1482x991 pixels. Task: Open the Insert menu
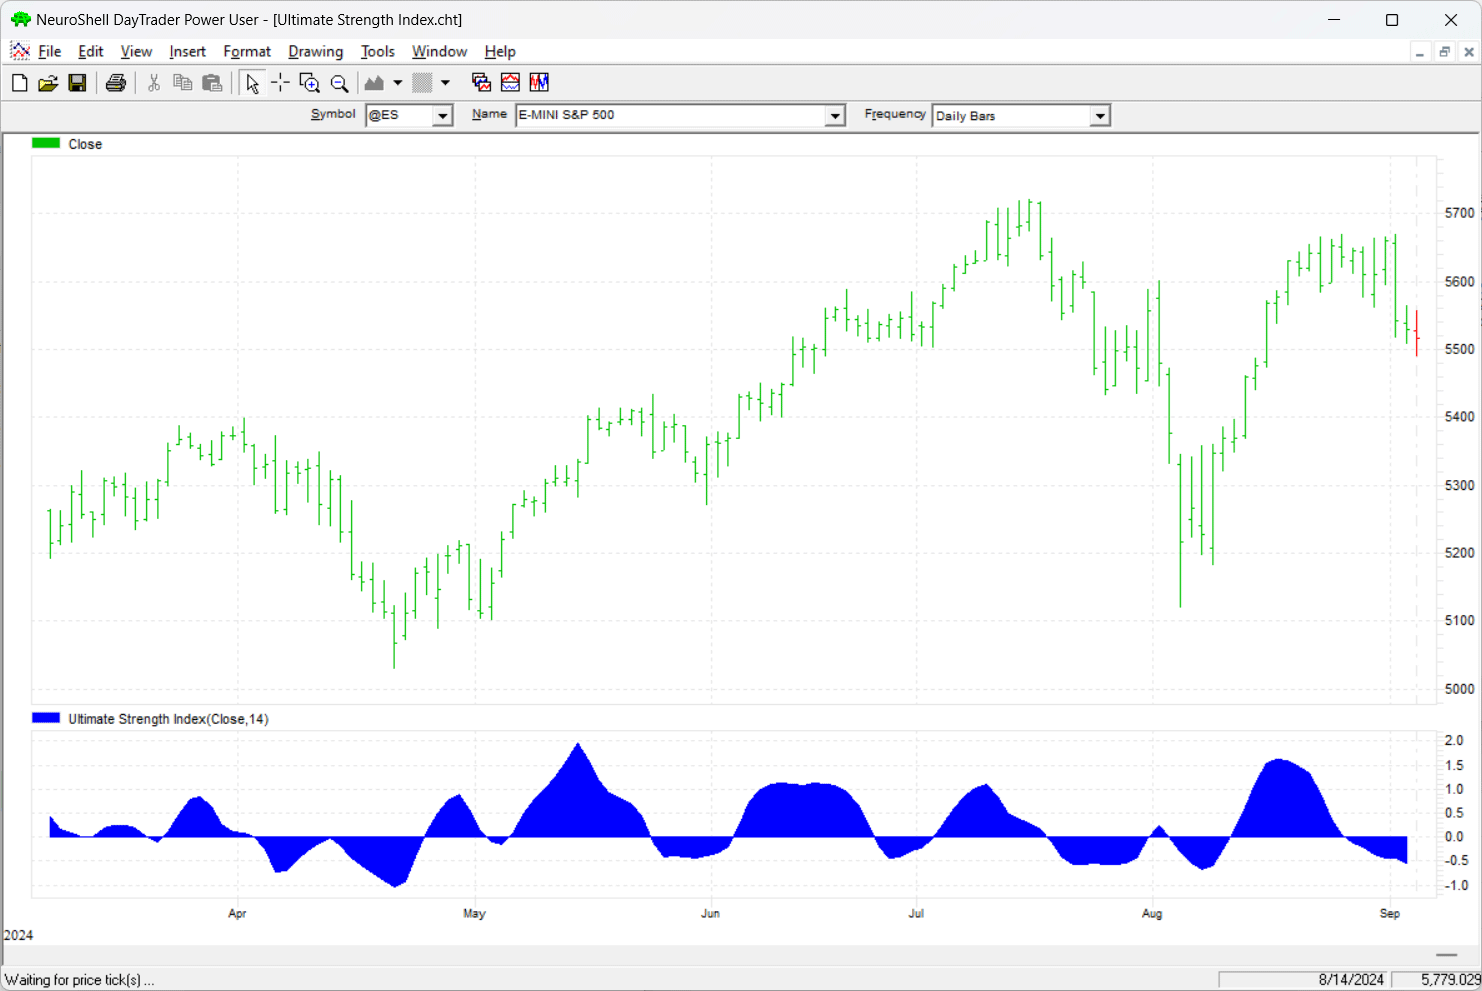pos(187,52)
